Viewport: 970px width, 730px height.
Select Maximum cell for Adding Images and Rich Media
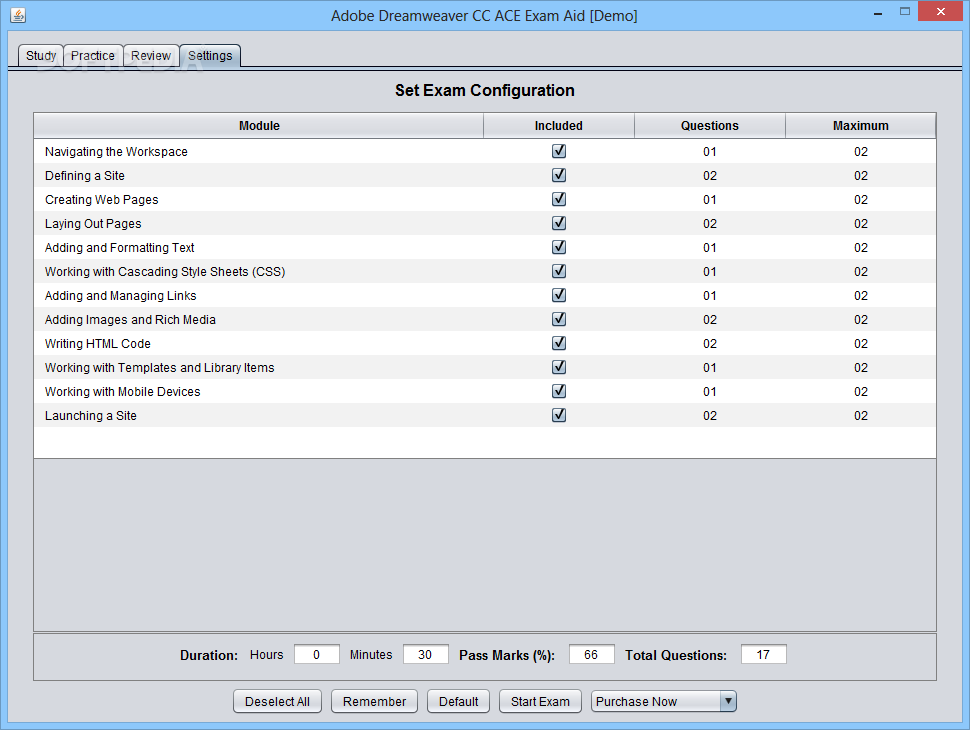coord(861,320)
